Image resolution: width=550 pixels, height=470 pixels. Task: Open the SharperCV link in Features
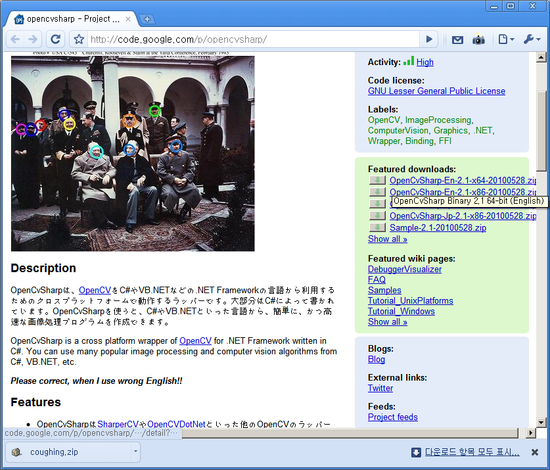click(118, 424)
